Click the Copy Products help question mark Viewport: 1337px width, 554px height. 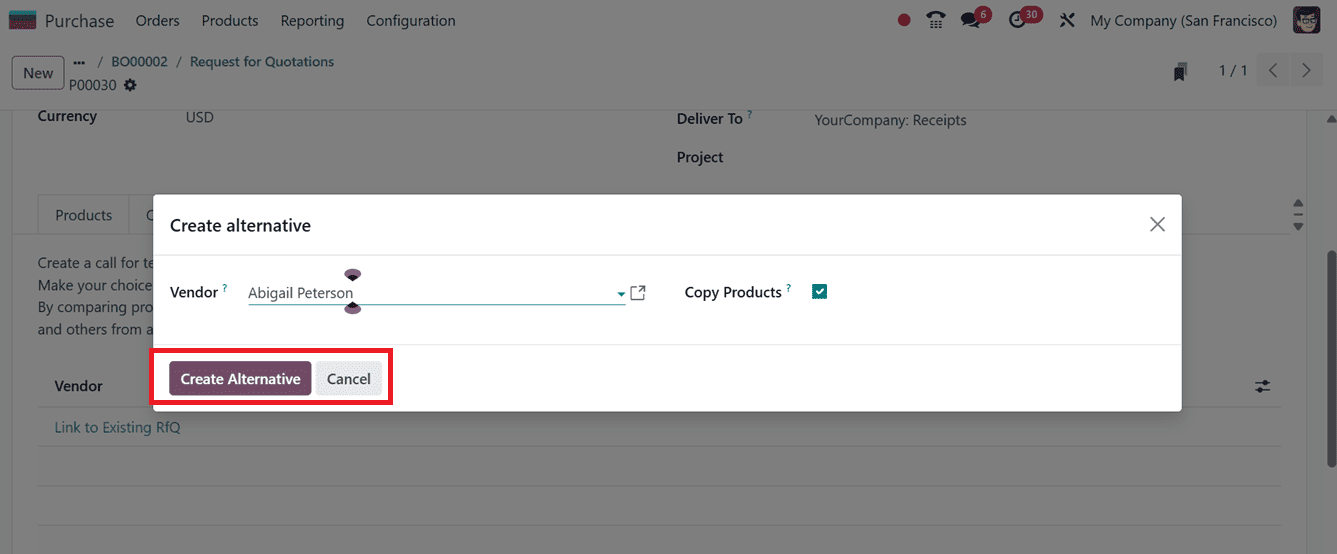point(788,288)
